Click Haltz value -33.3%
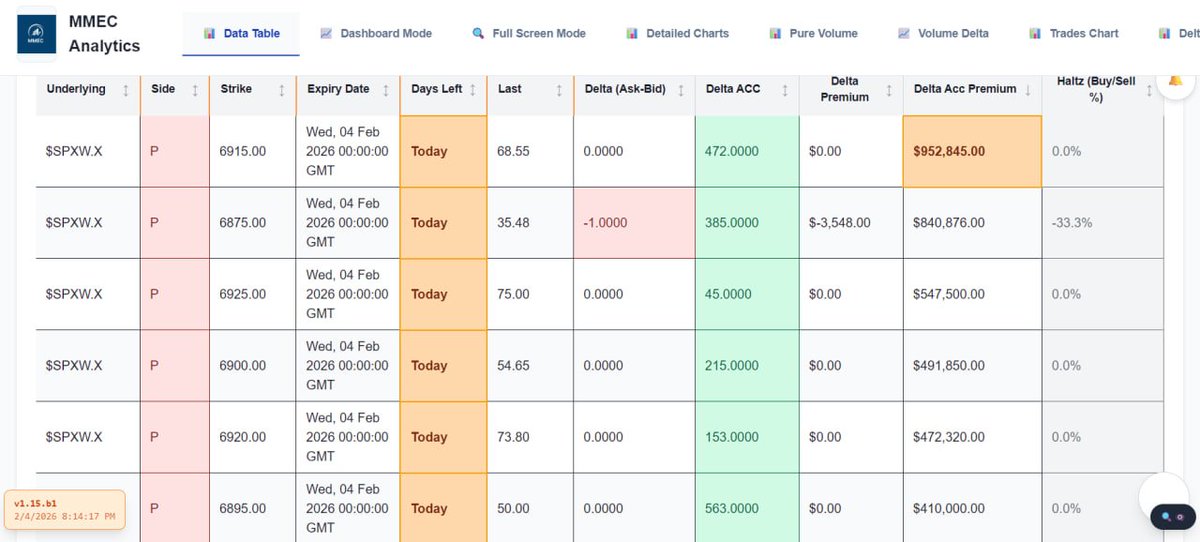 1072,223
